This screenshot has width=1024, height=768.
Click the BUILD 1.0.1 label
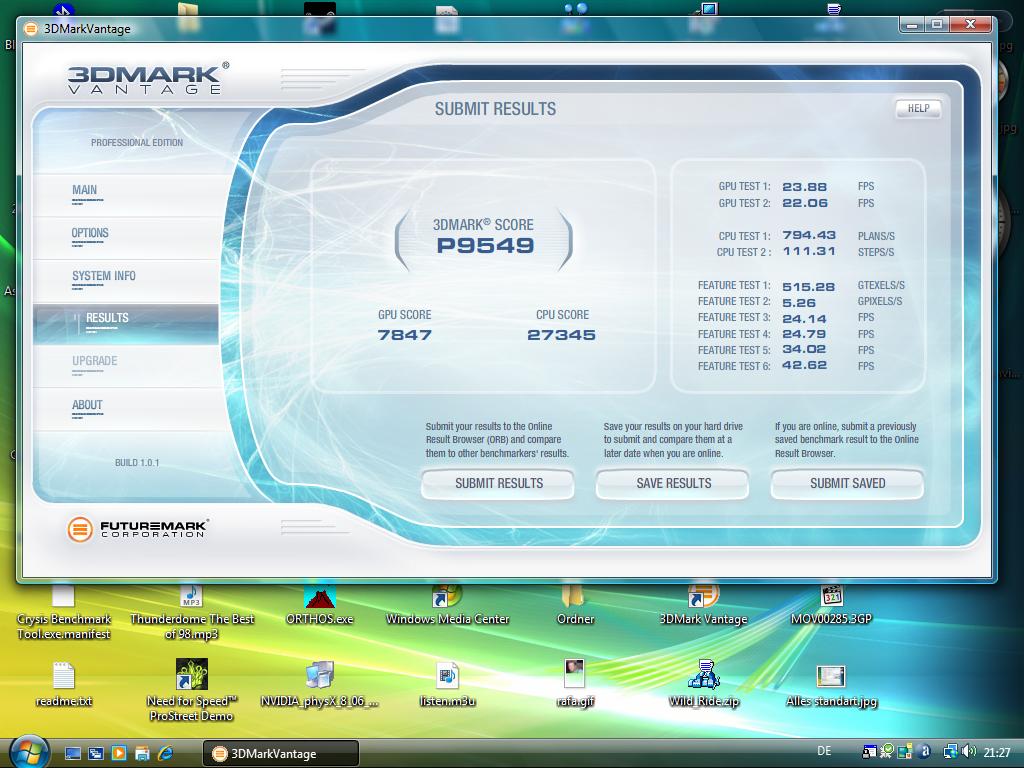[137, 462]
